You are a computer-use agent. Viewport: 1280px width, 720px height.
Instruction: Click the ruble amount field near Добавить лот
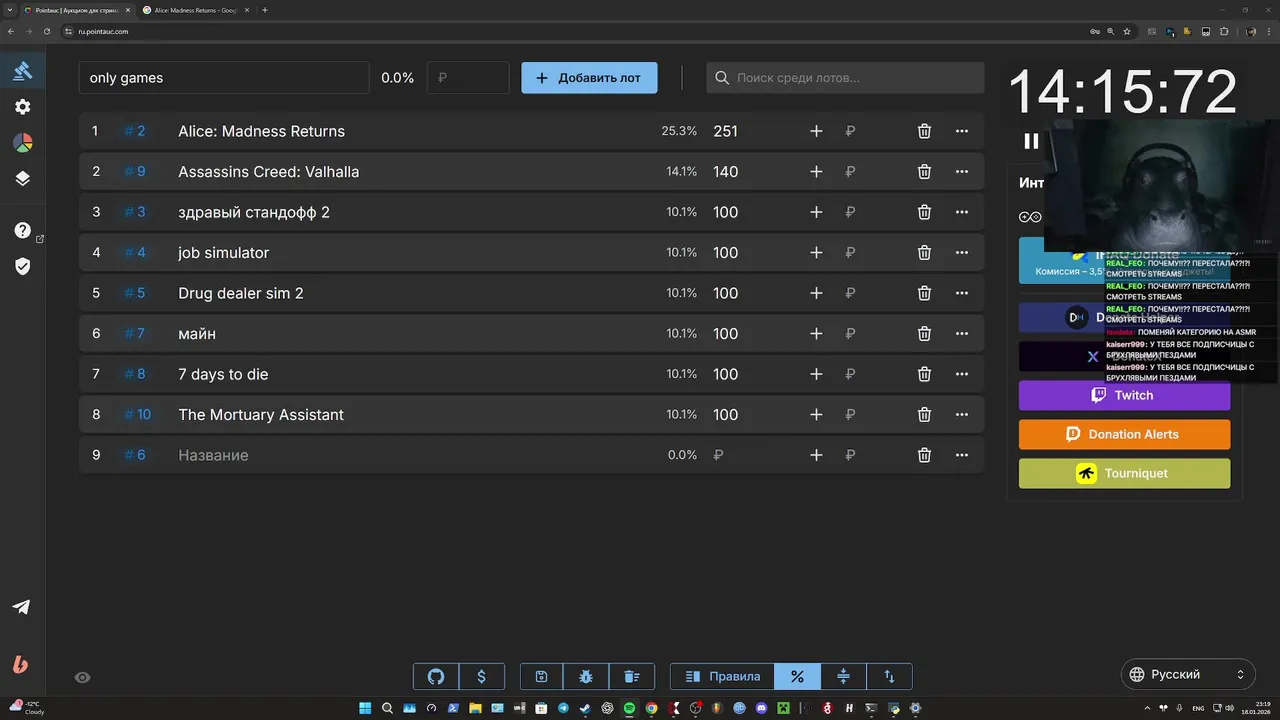pos(468,78)
